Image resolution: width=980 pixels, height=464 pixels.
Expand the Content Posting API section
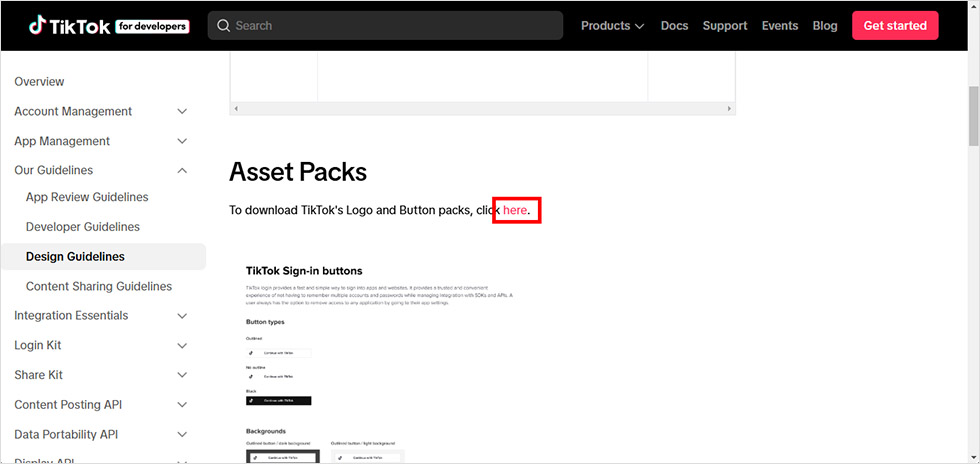(x=182, y=405)
